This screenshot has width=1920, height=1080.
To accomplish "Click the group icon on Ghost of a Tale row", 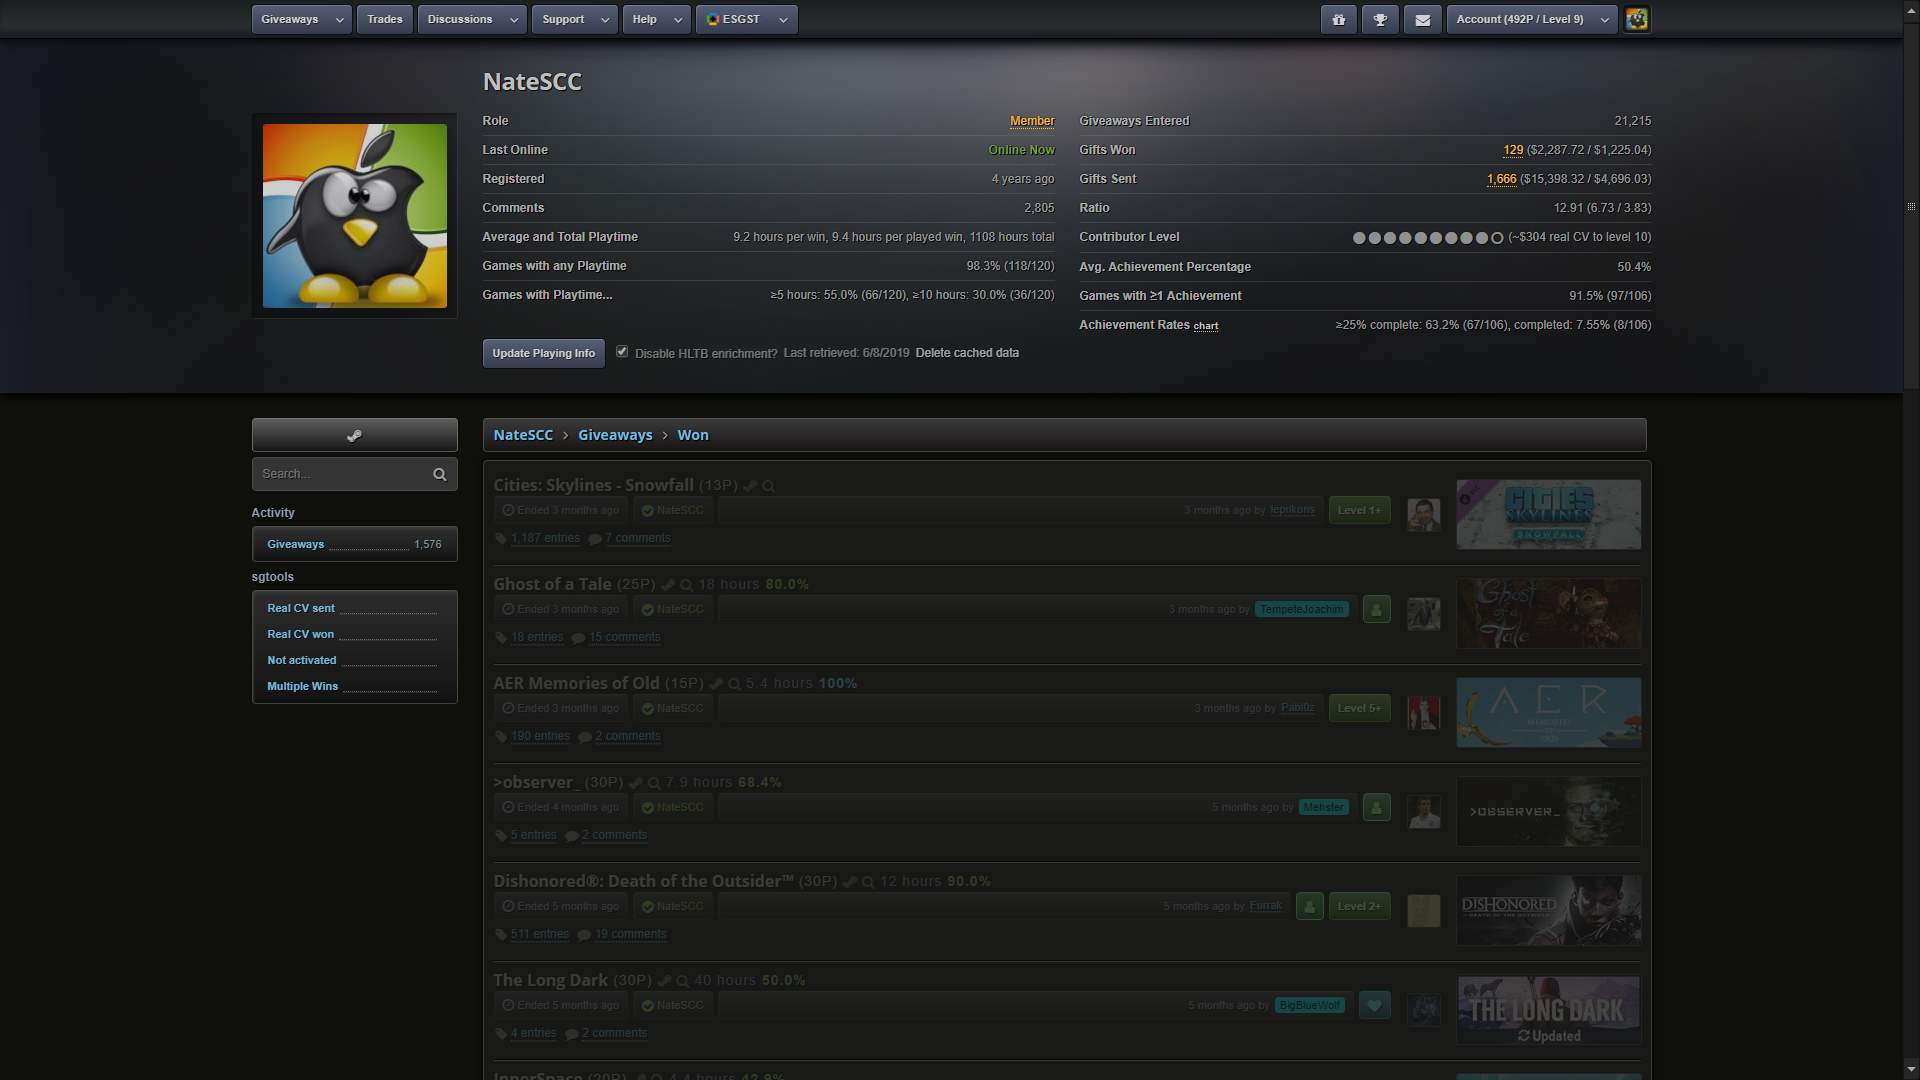I will [x=1376, y=609].
